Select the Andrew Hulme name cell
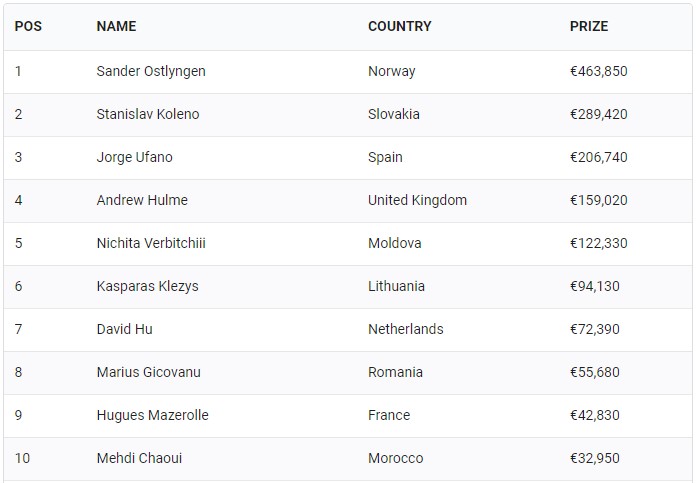696x483 pixels. pyautogui.click(x=142, y=200)
